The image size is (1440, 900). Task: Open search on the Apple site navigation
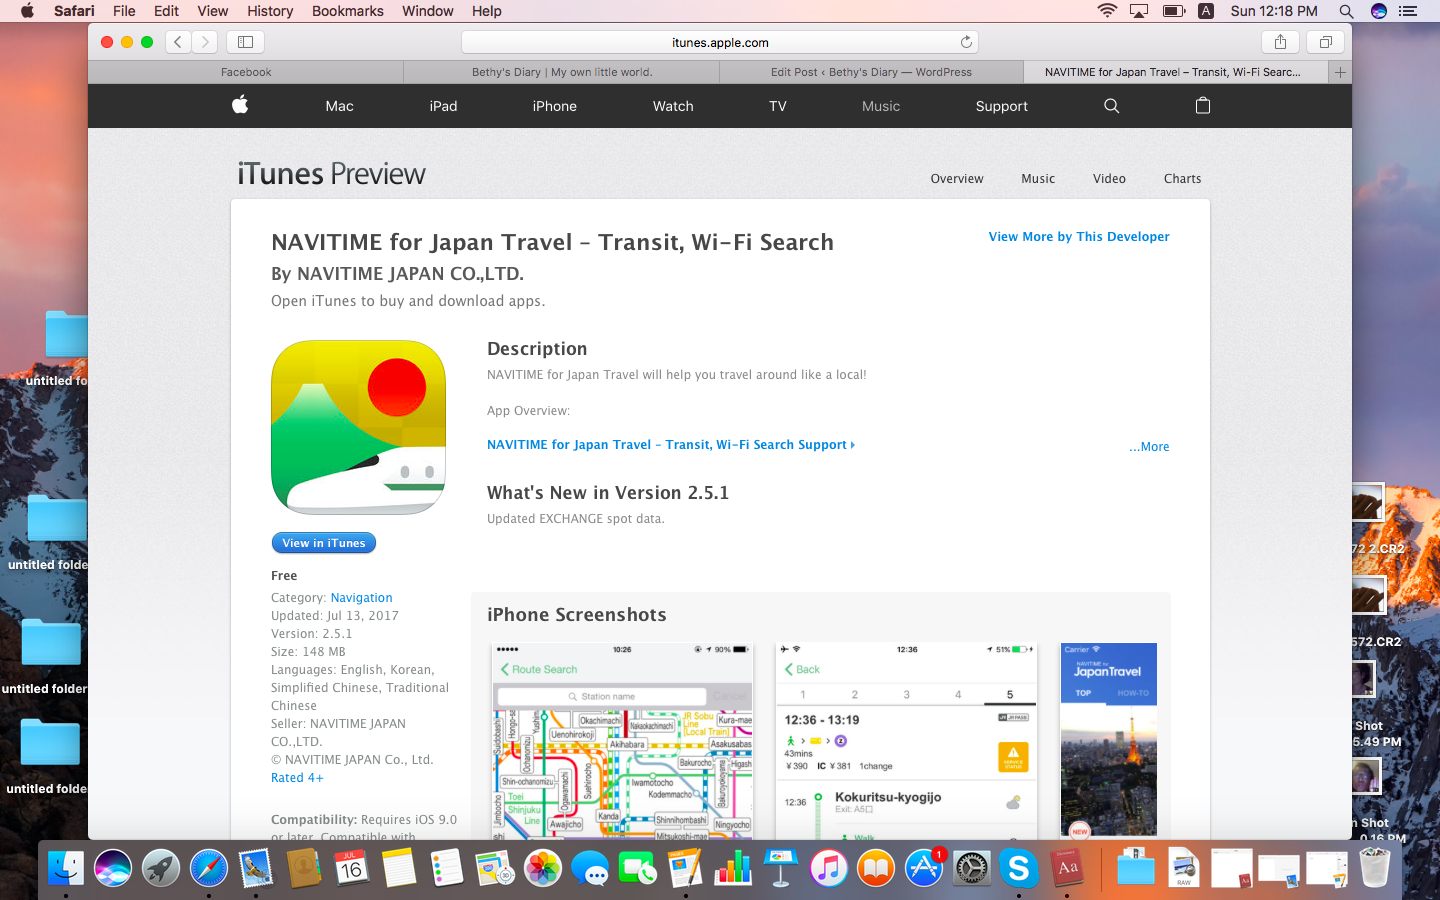1111,106
